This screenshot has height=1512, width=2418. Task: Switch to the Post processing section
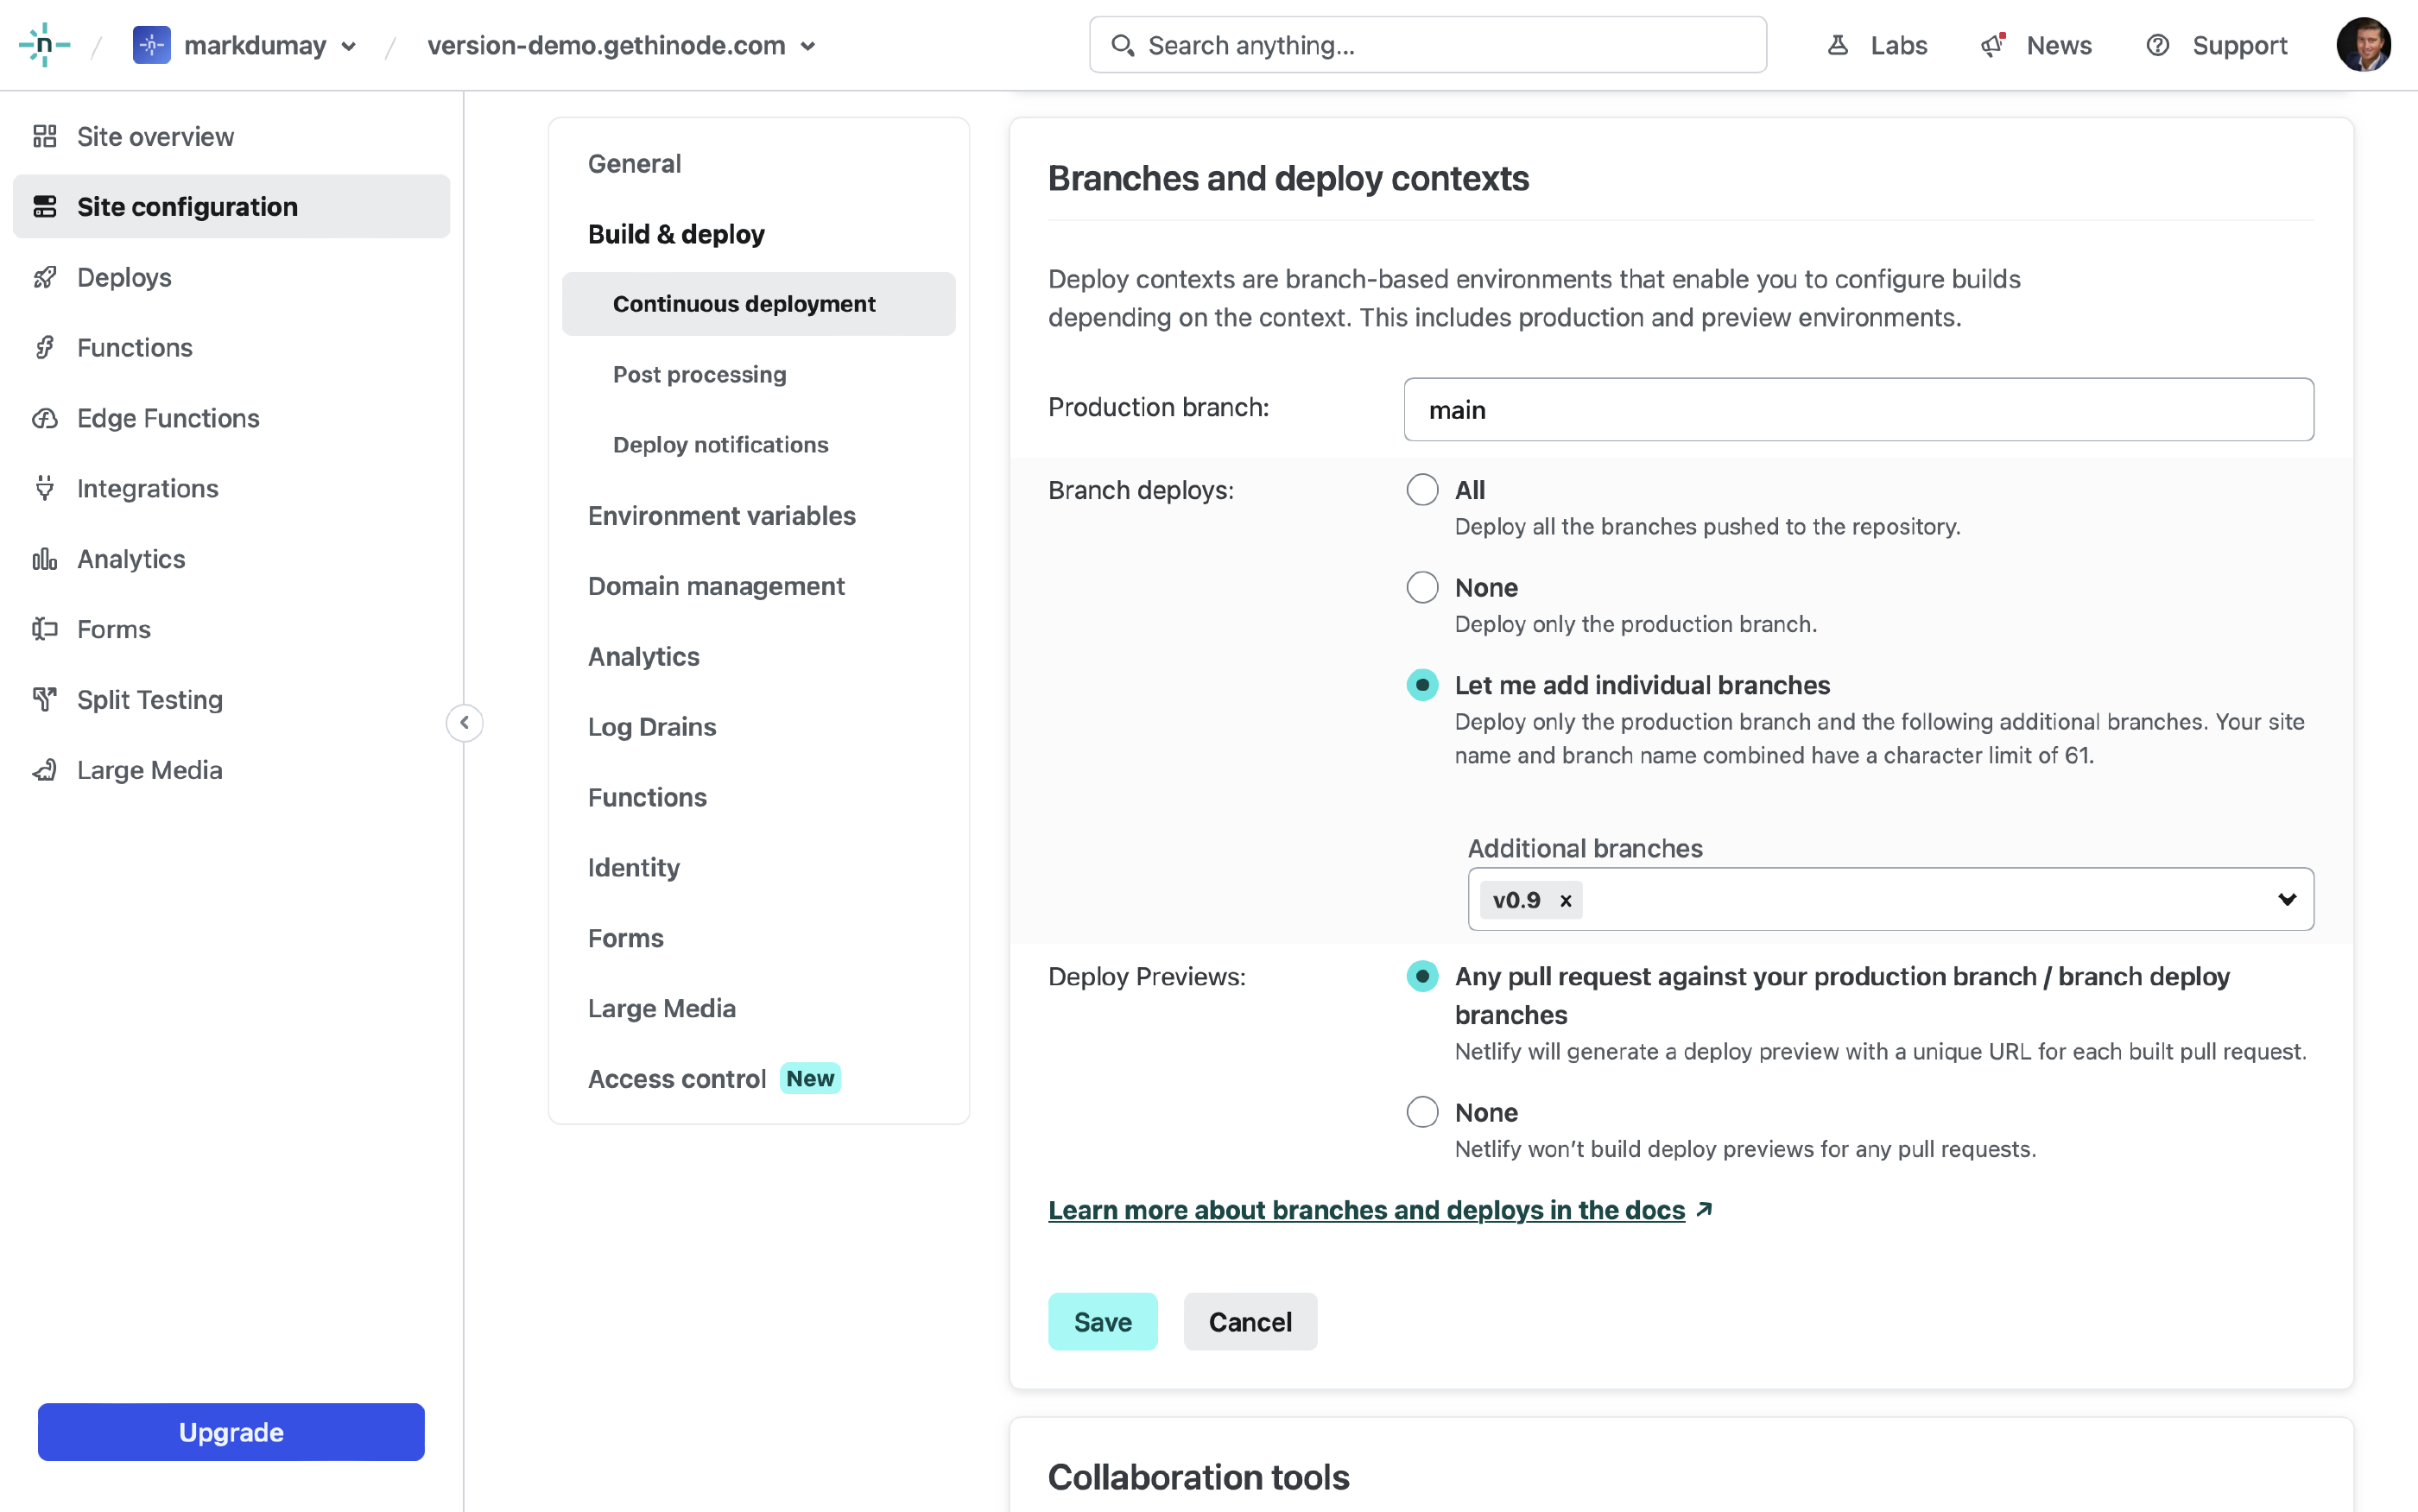coord(699,374)
